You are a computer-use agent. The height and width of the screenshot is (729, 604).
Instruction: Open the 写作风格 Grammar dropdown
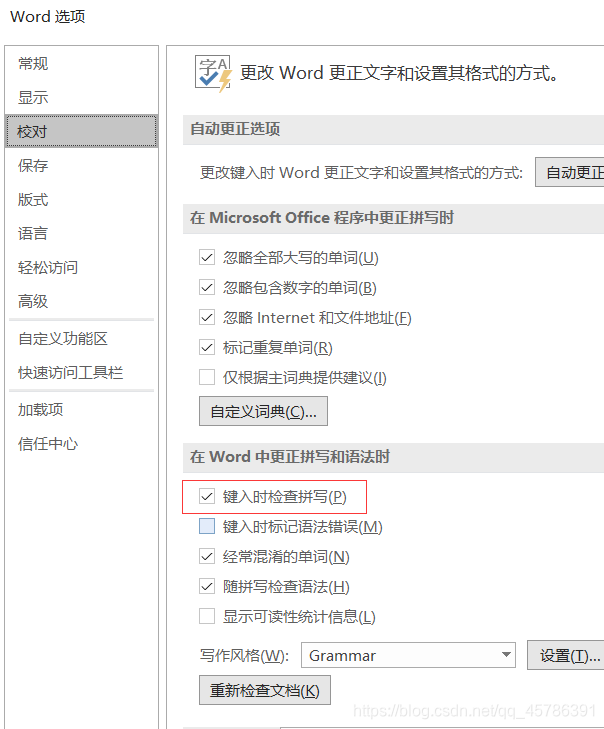pos(408,655)
